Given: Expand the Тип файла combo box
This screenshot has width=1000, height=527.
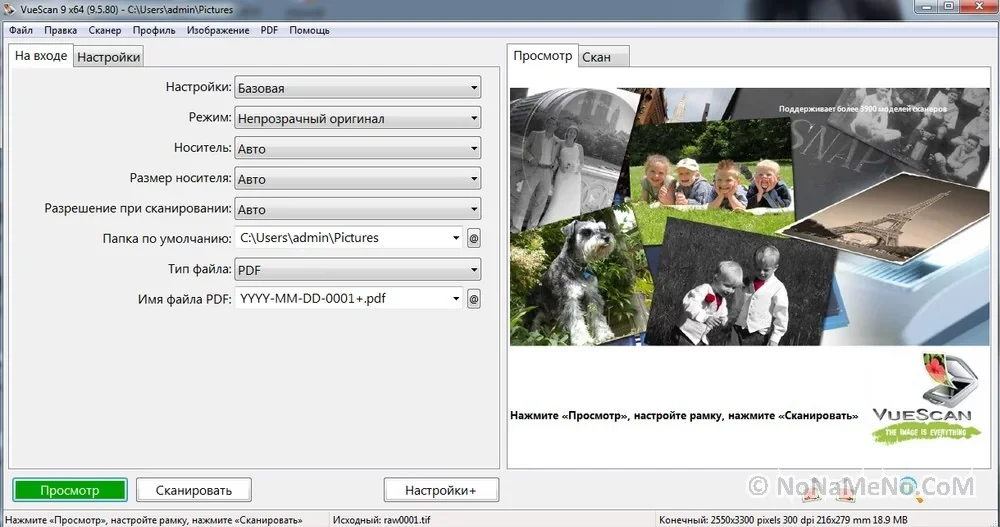Looking at the screenshot, I should tap(357, 270).
